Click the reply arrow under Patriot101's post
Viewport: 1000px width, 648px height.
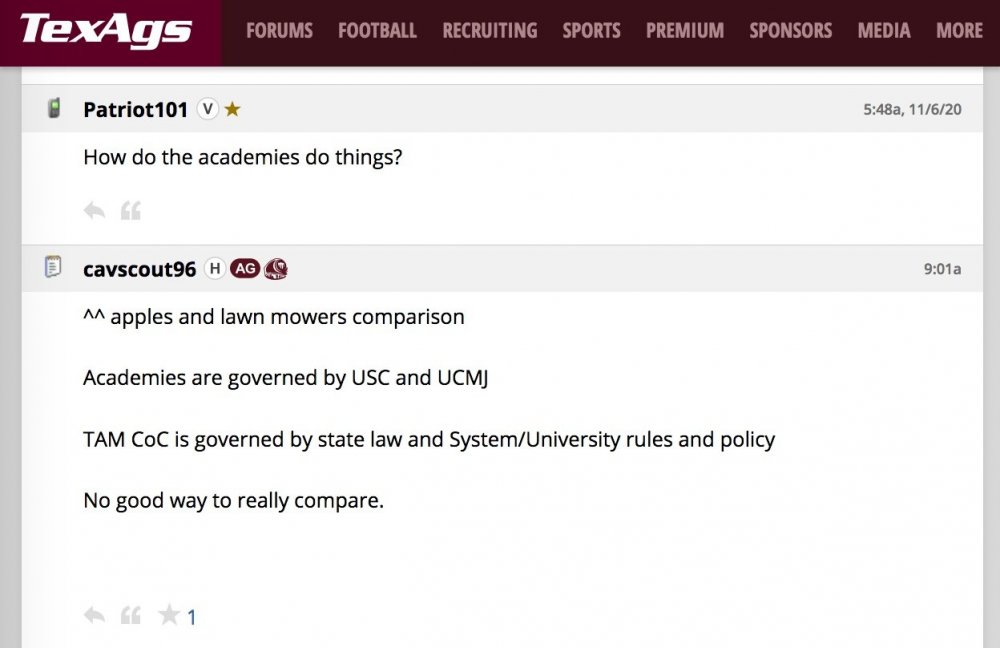(x=95, y=210)
